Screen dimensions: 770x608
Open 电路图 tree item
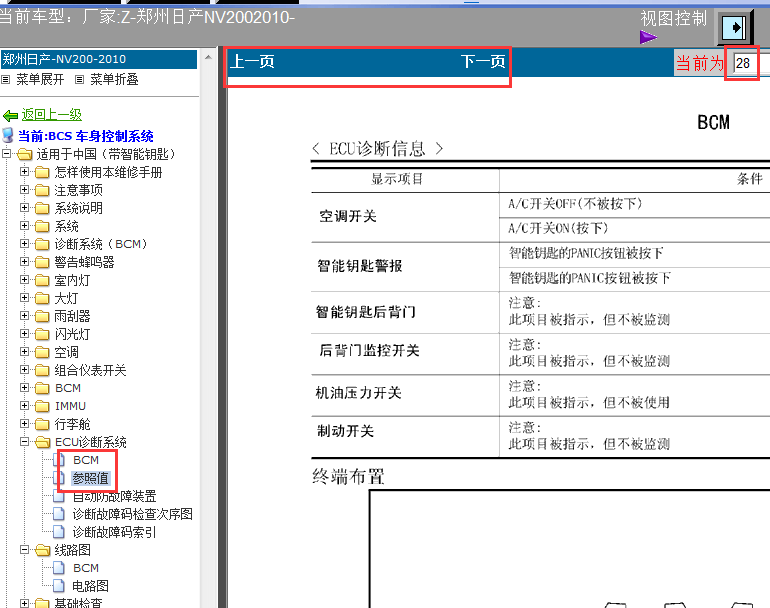pos(91,586)
